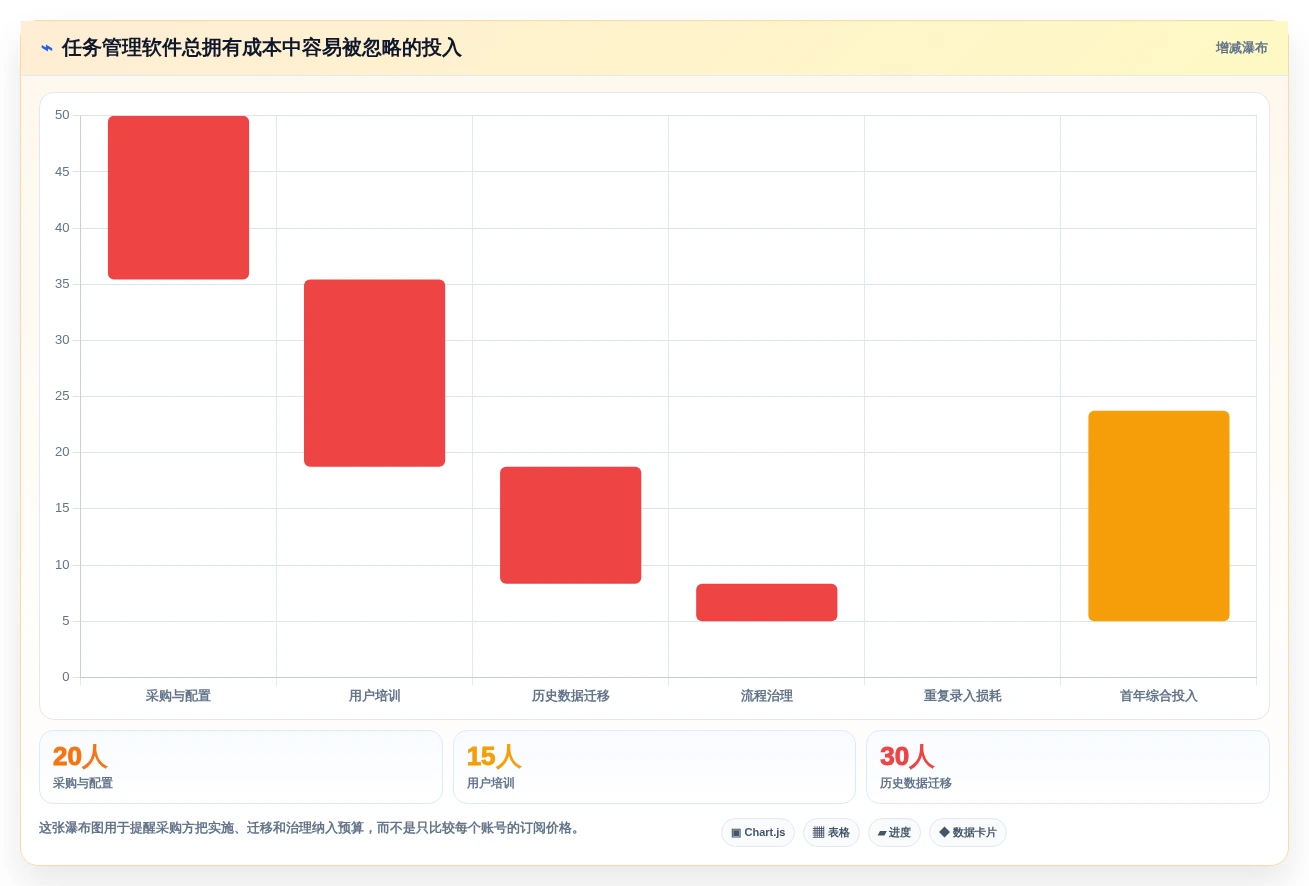Select the Chart.js chip

pos(758,832)
